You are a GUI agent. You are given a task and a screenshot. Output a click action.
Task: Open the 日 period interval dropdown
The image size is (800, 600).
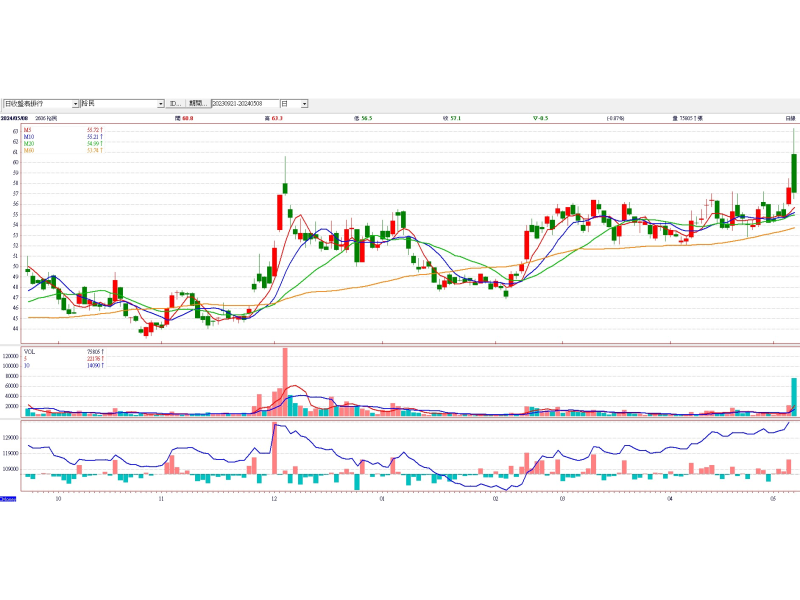click(x=304, y=103)
